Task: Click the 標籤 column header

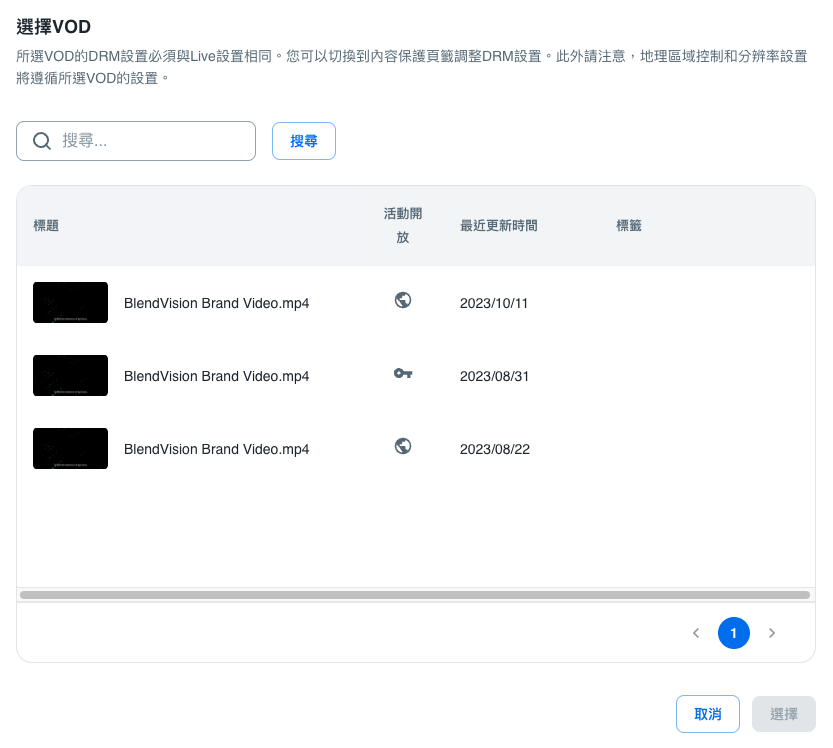Action: [628, 226]
